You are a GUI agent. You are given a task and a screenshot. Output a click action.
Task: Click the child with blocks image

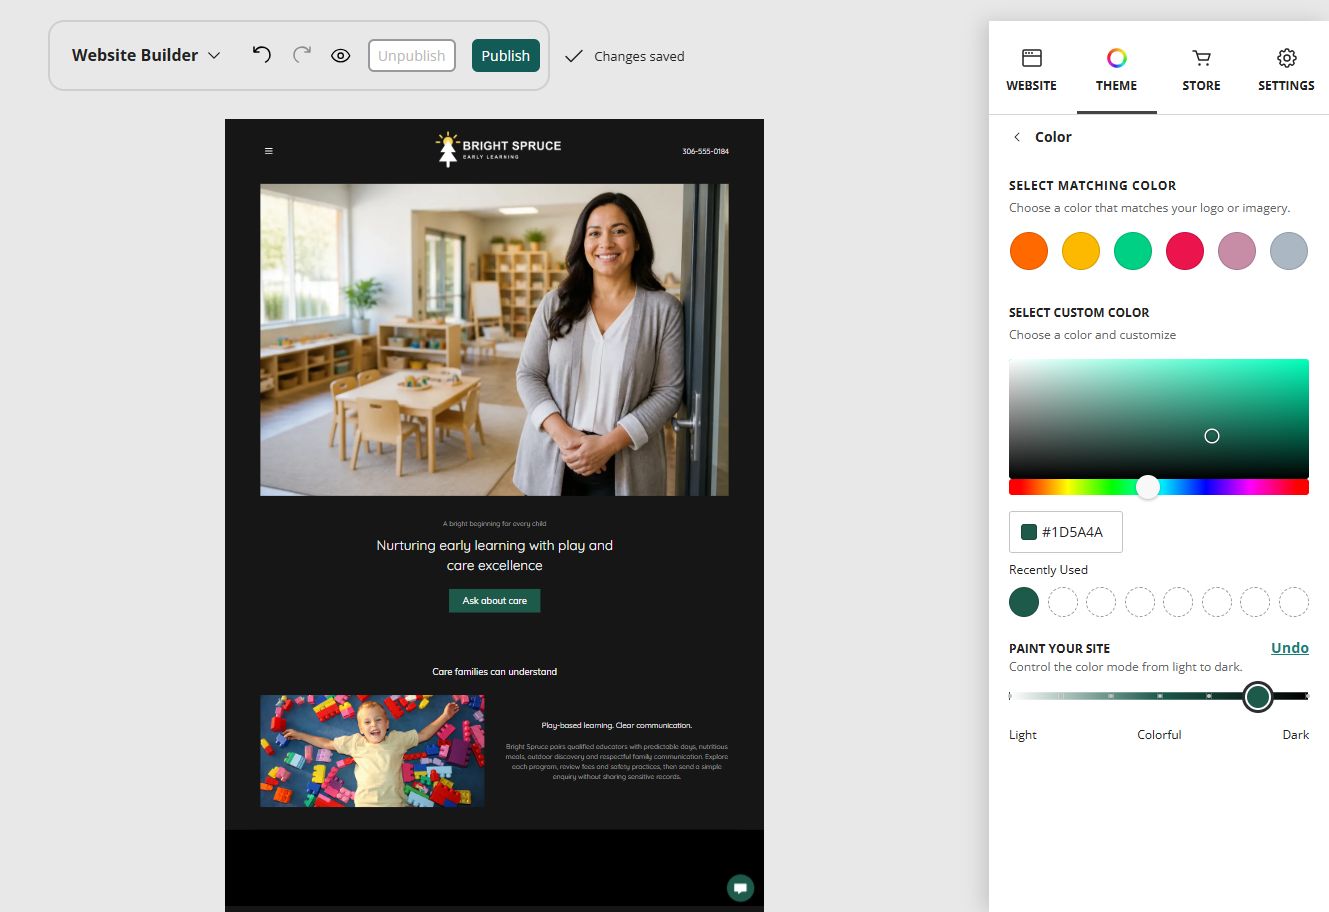coord(372,751)
